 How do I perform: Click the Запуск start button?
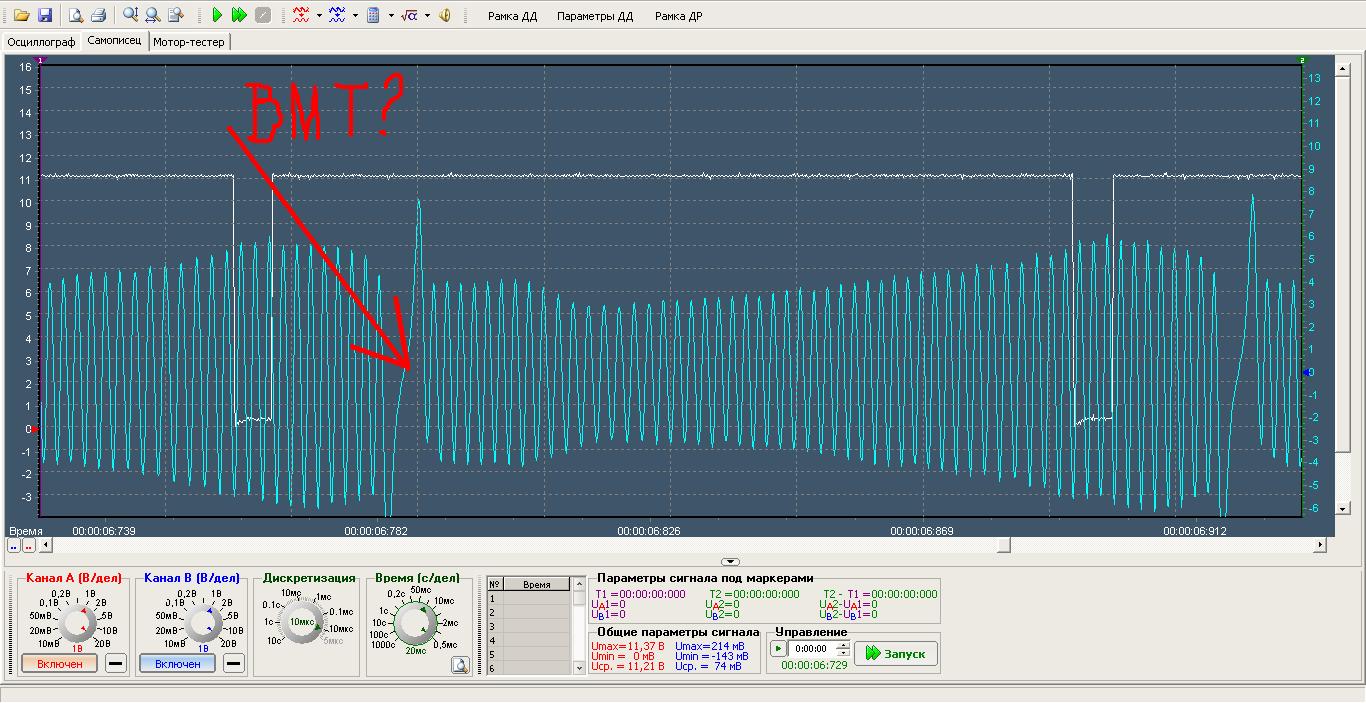pyautogui.click(x=896, y=654)
